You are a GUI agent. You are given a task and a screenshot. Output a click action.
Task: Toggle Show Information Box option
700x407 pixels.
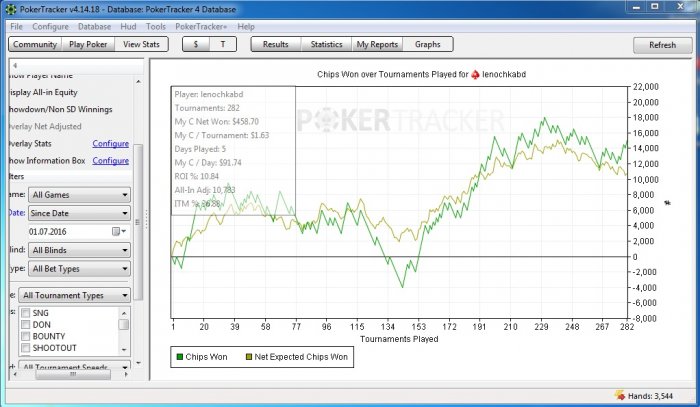point(47,161)
